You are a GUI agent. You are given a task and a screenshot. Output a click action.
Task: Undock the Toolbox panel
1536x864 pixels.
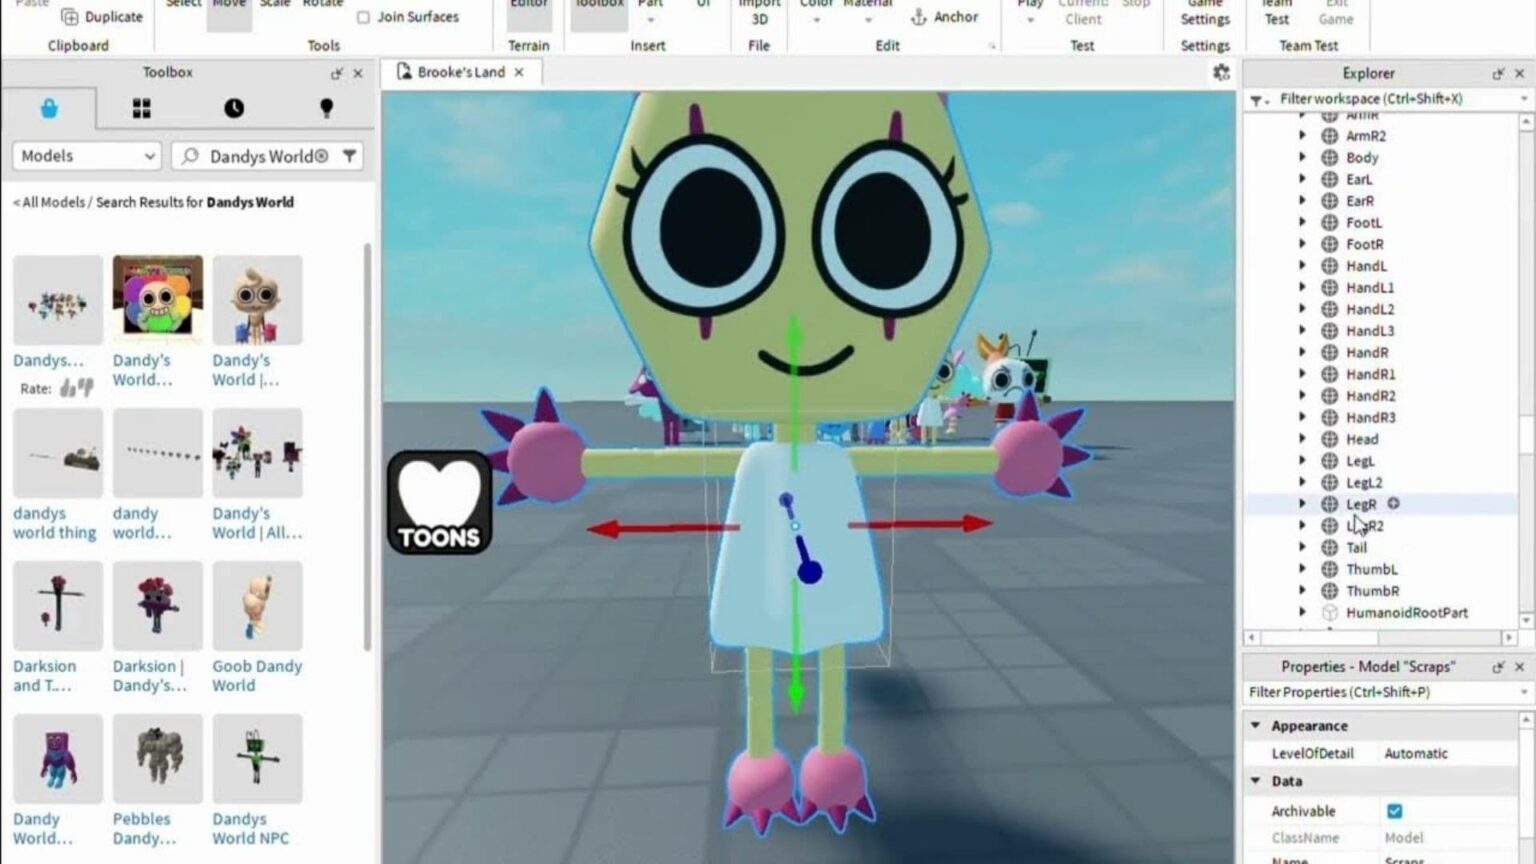coord(336,73)
